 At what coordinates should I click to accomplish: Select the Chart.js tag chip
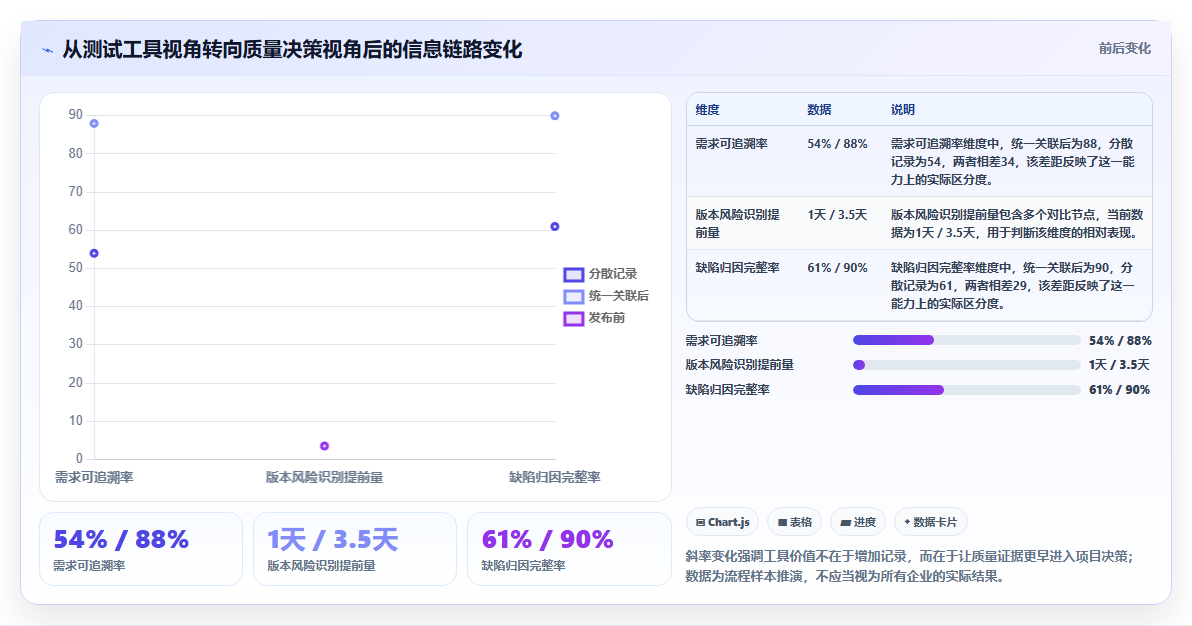pos(722,522)
